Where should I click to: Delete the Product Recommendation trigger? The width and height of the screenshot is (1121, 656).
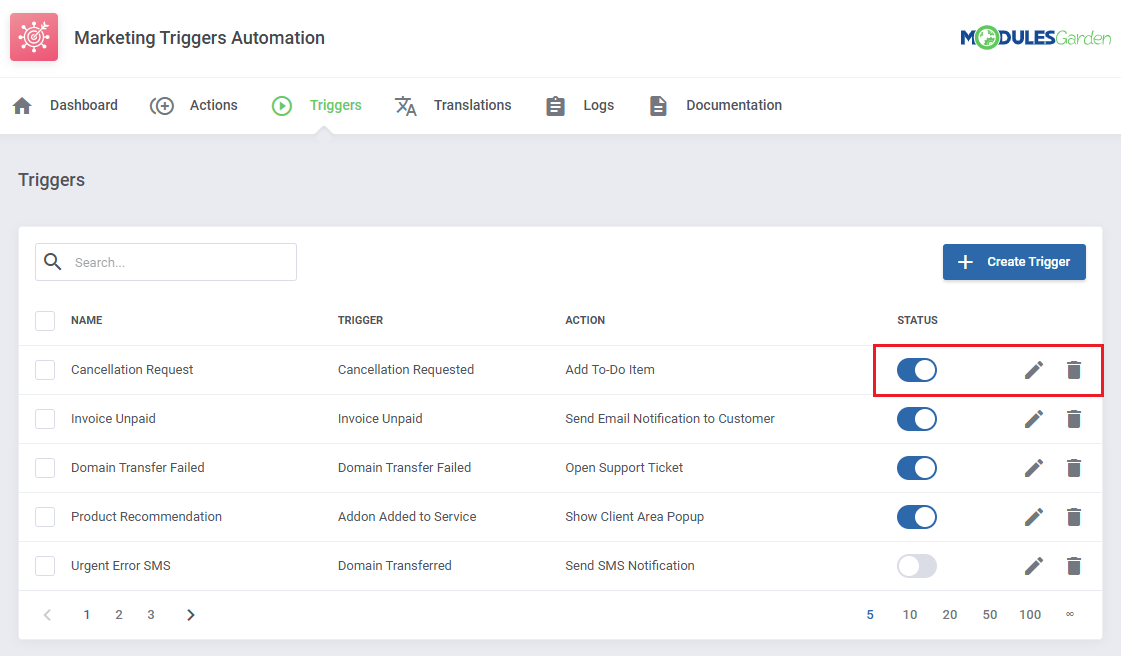point(1074,517)
